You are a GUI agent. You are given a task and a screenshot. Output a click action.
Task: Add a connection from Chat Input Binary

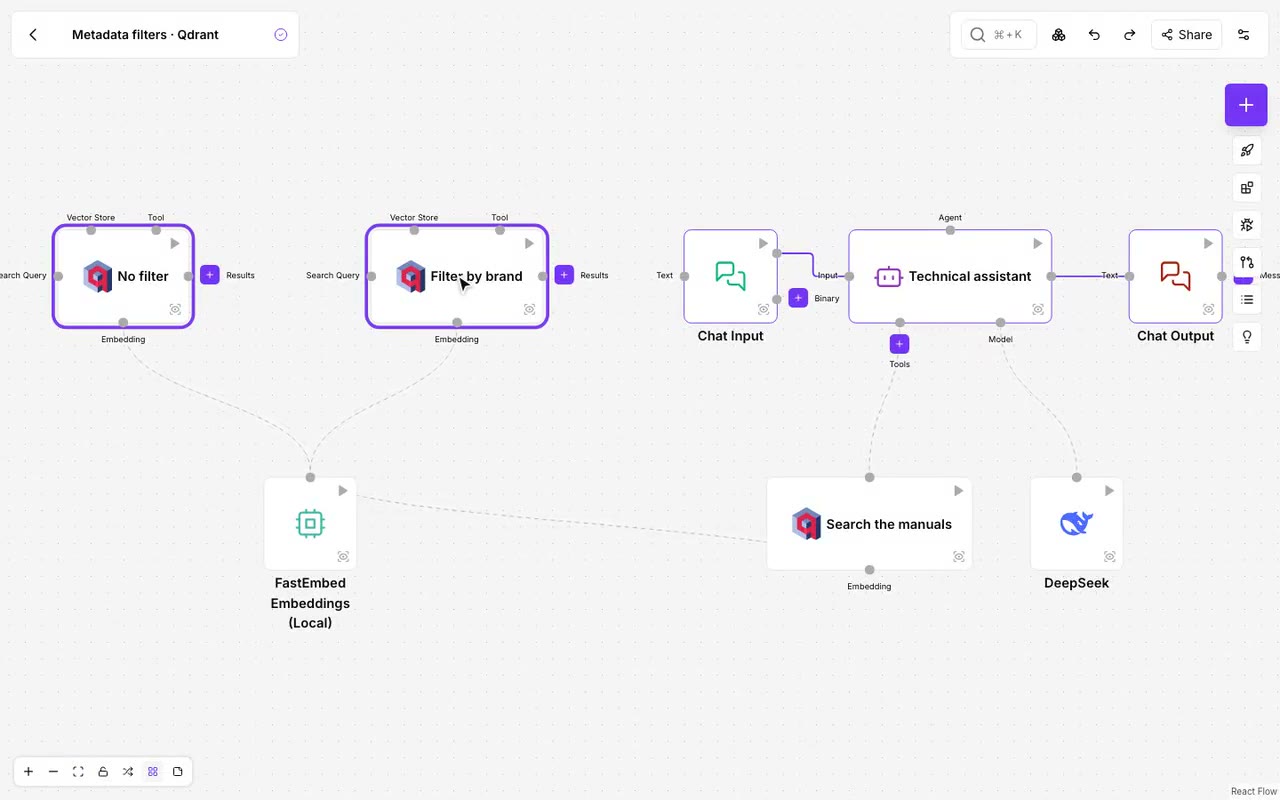pyautogui.click(x=798, y=298)
